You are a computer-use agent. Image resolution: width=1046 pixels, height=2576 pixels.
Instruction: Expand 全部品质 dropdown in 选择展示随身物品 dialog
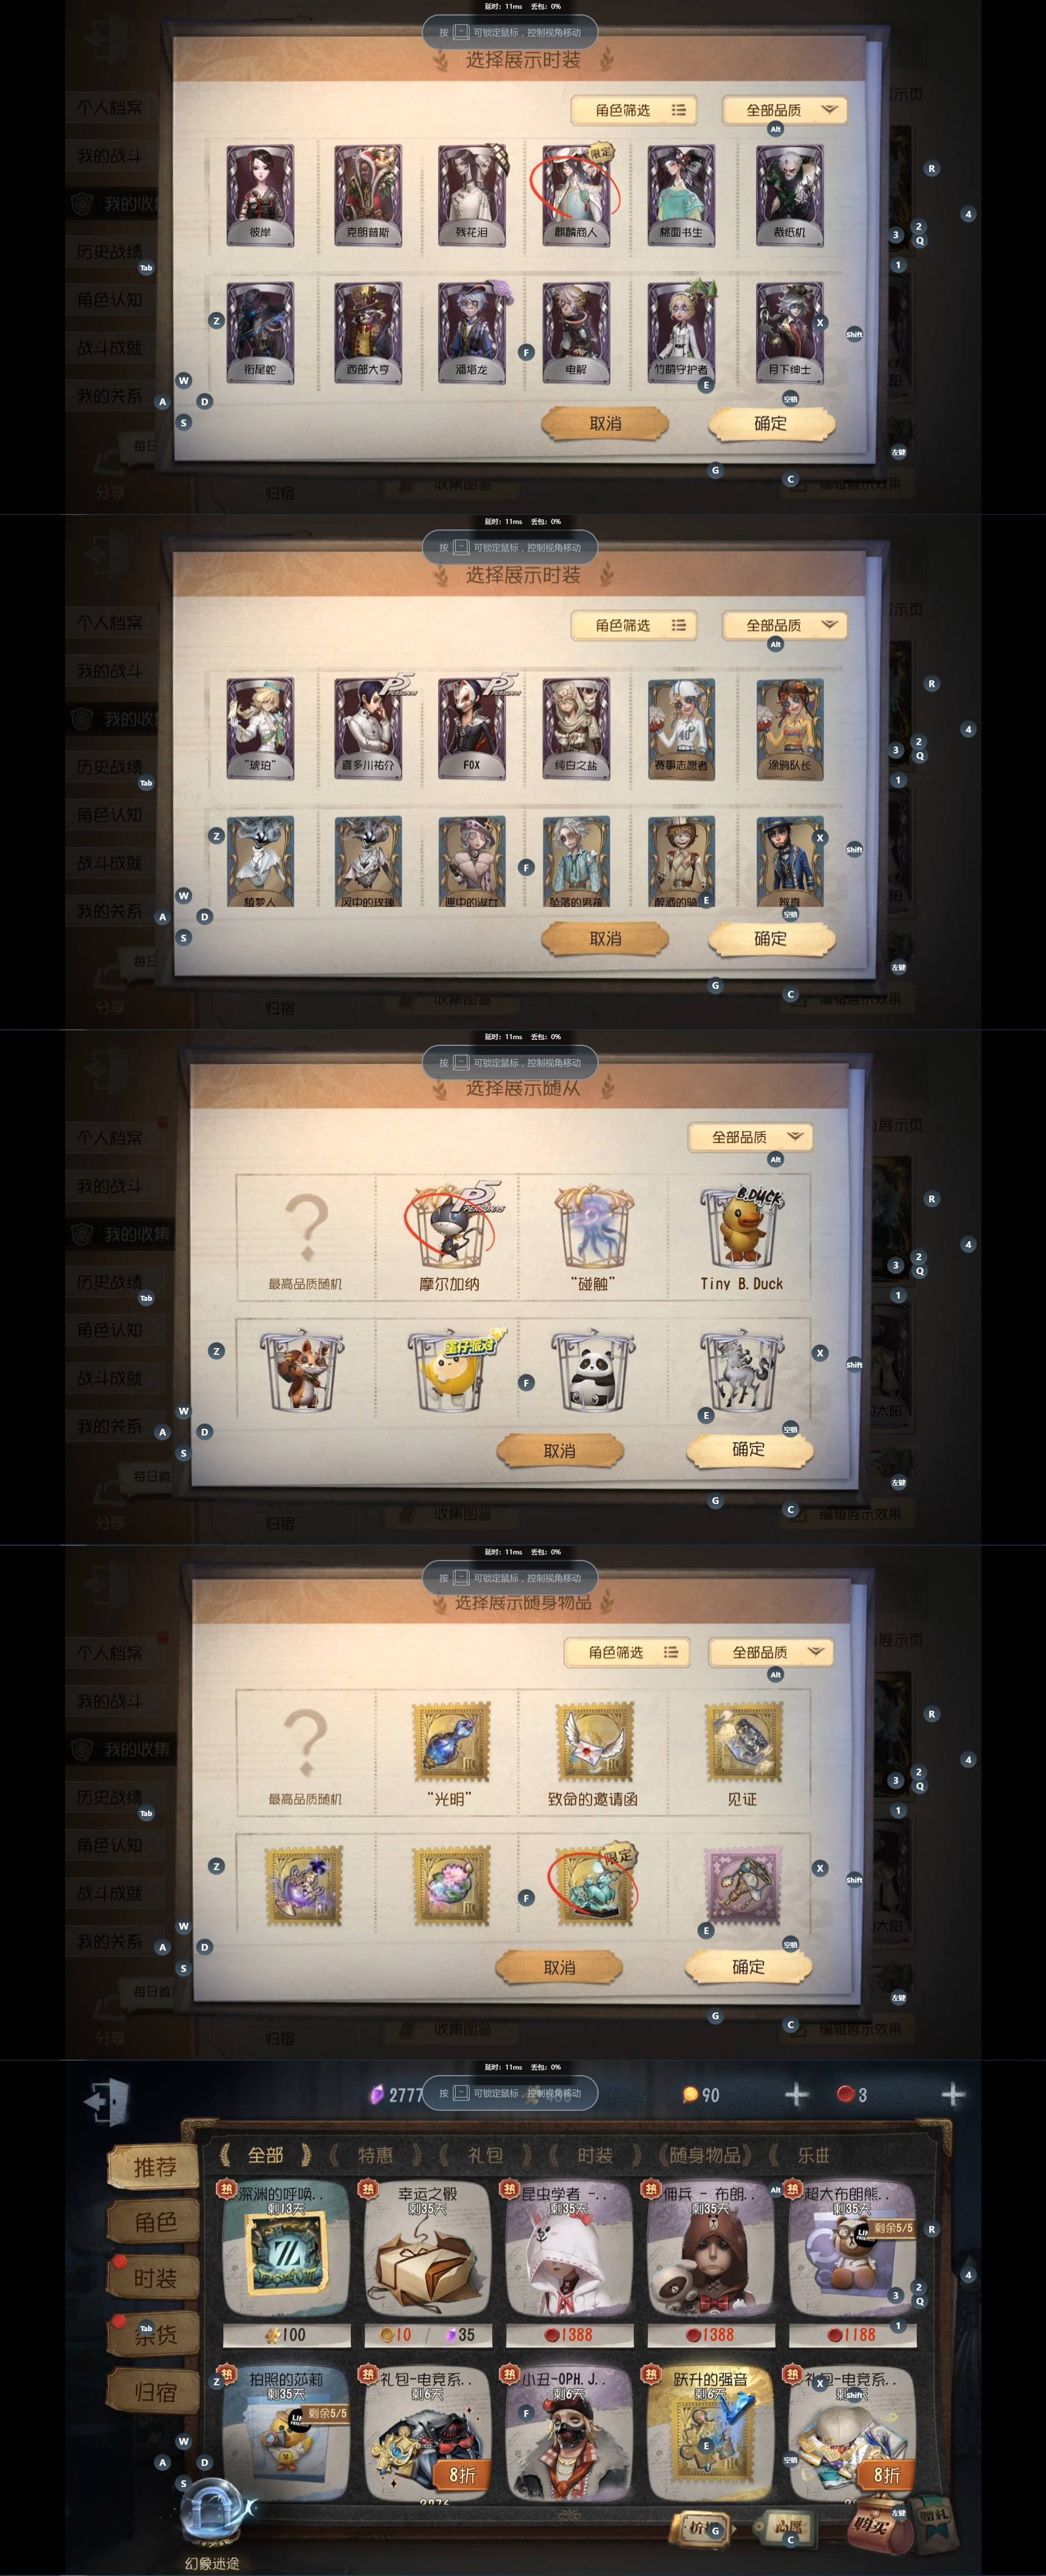(x=771, y=1652)
